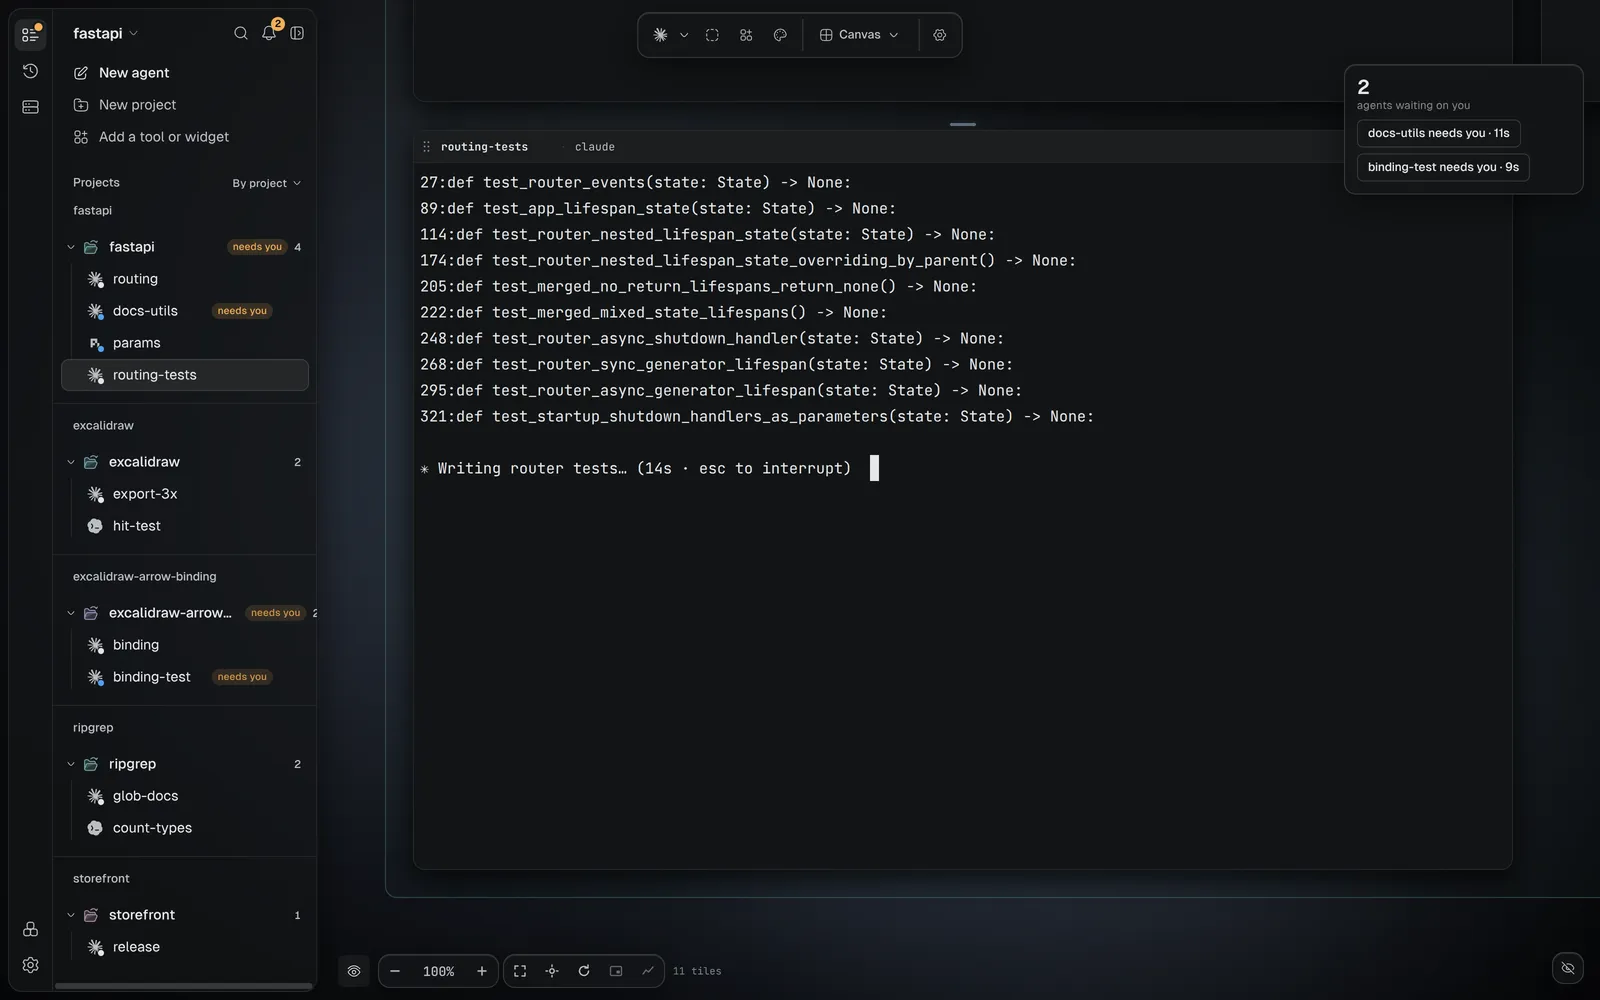This screenshot has width=1600, height=1000.
Task: Zoom out with the minus button
Action: 395,971
